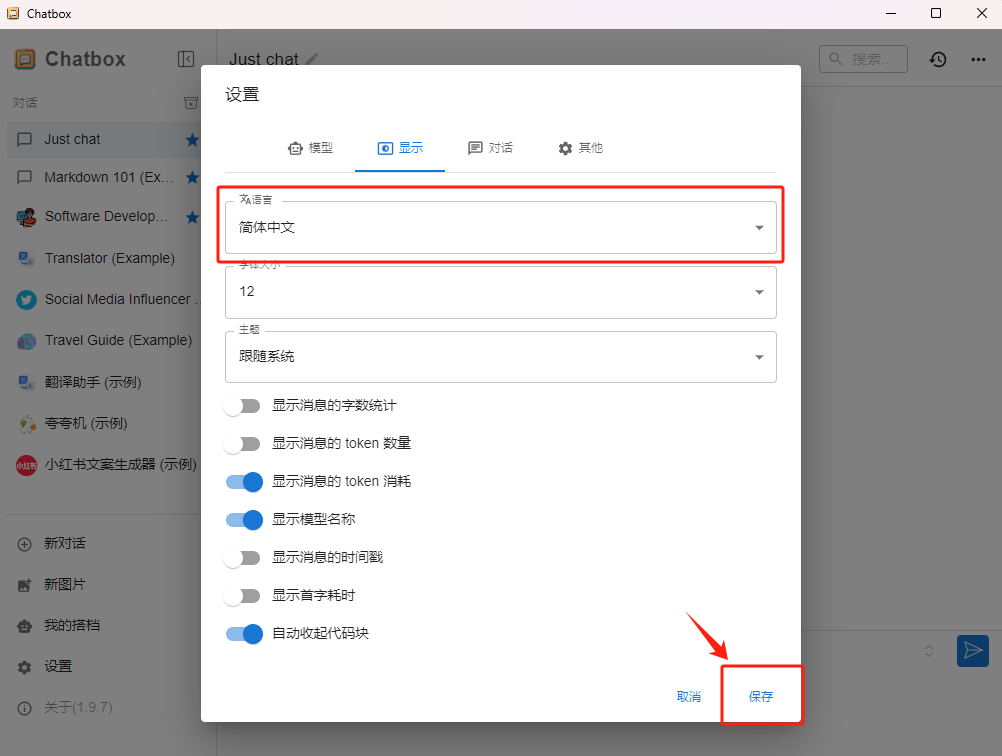Switch to the 模型 settings tab
The image size is (1002, 756).
click(x=310, y=148)
